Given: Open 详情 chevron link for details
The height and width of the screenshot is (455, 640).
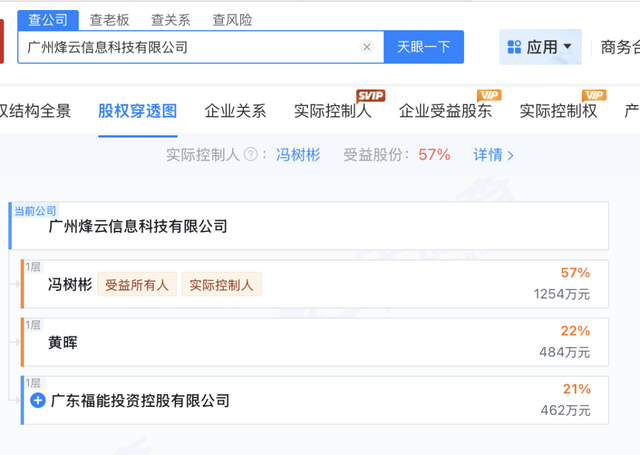Looking at the screenshot, I should [494, 155].
